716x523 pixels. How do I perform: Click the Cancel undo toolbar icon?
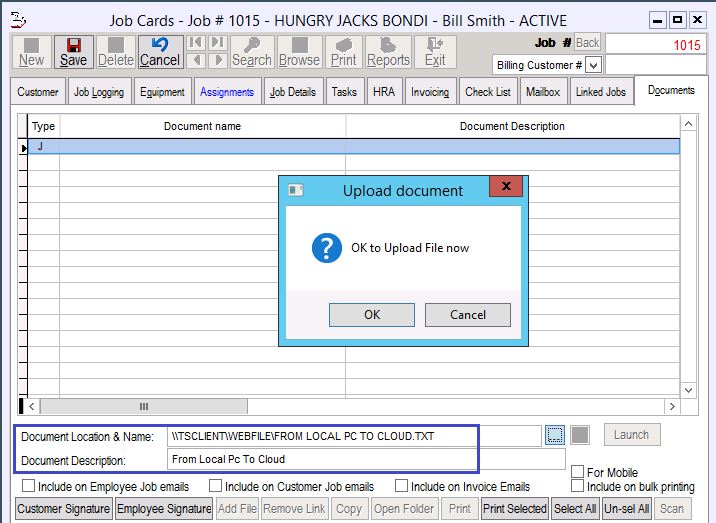[x=160, y=52]
